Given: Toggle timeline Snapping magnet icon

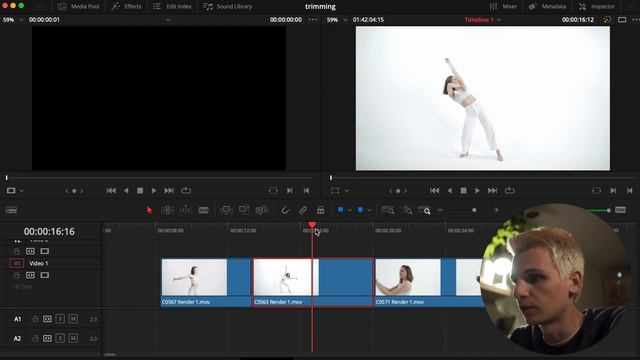Looking at the screenshot, I should point(285,210).
